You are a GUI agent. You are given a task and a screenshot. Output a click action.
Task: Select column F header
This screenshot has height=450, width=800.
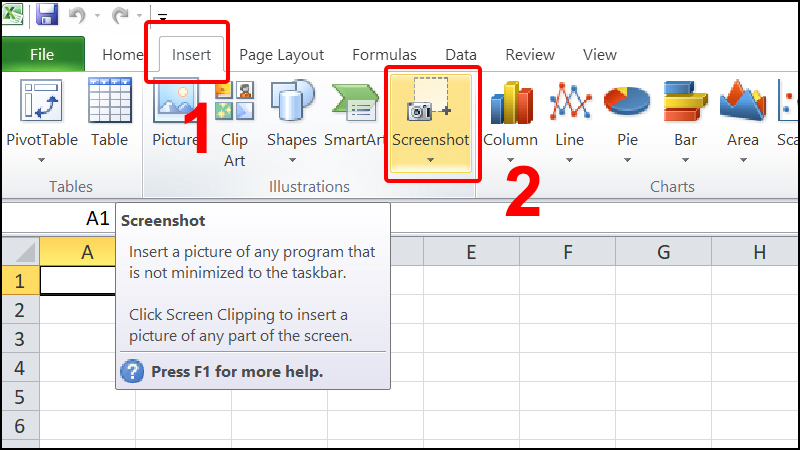[567, 253]
